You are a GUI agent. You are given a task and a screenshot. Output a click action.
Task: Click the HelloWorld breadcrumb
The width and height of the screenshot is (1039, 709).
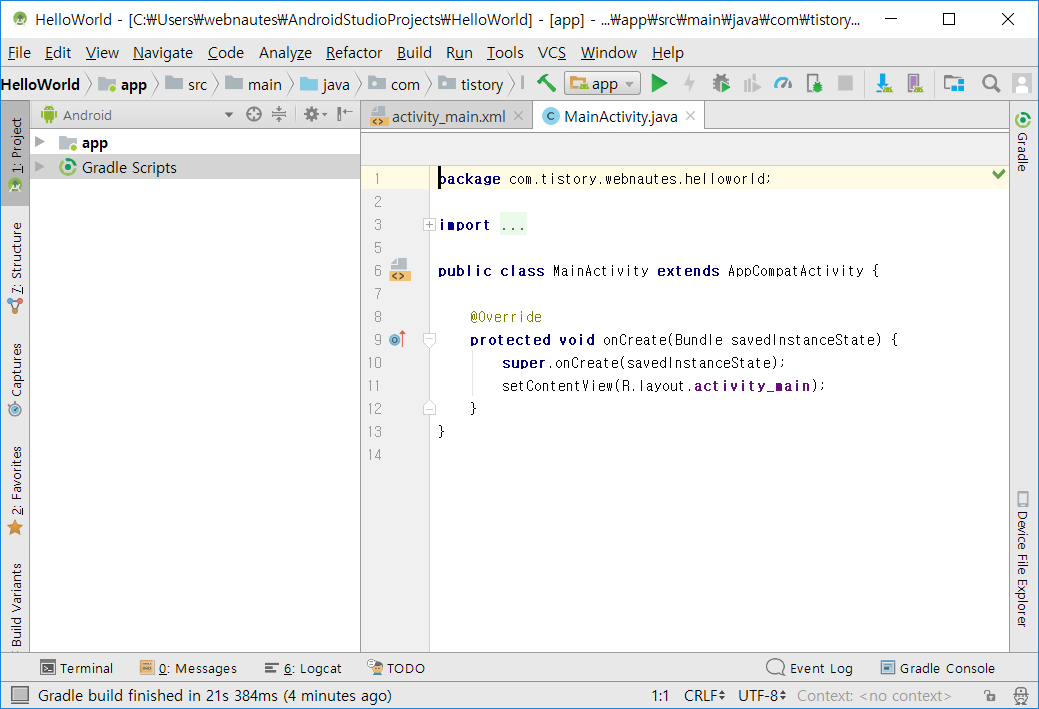(x=40, y=84)
